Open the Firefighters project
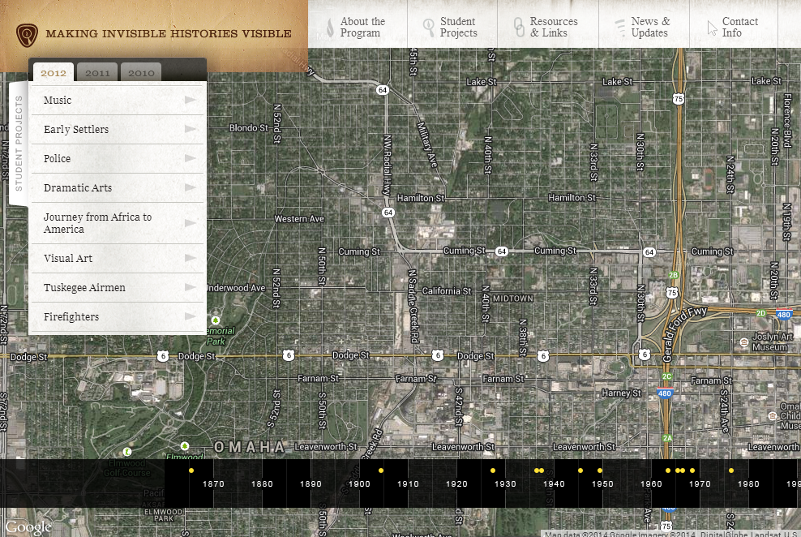The width and height of the screenshot is (801, 537). coord(118,317)
